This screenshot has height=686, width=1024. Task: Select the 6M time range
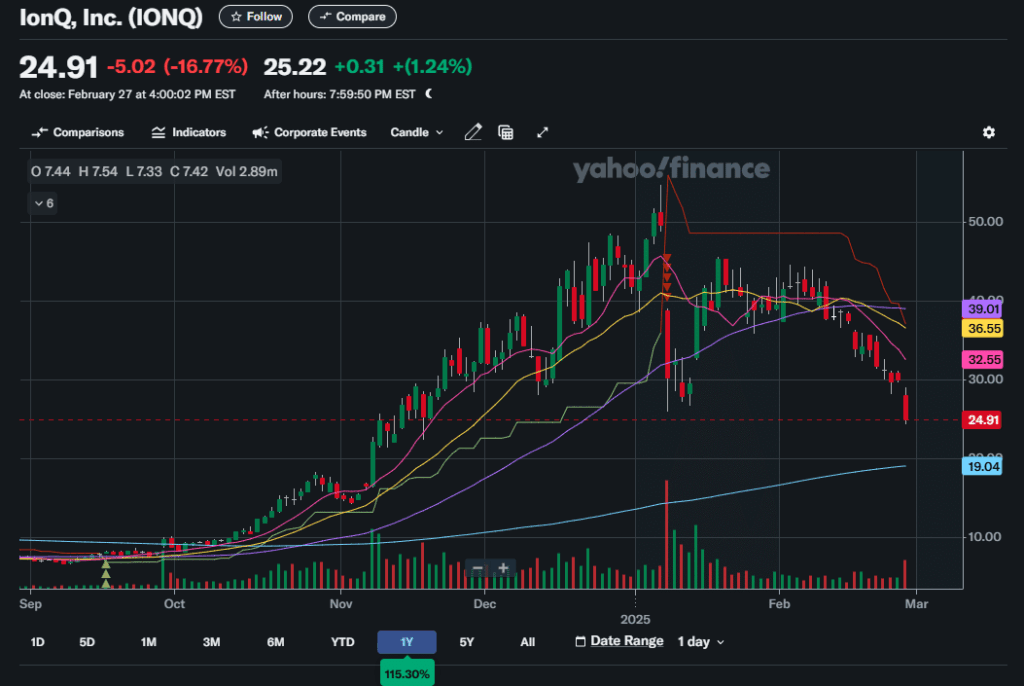pos(276,642)
